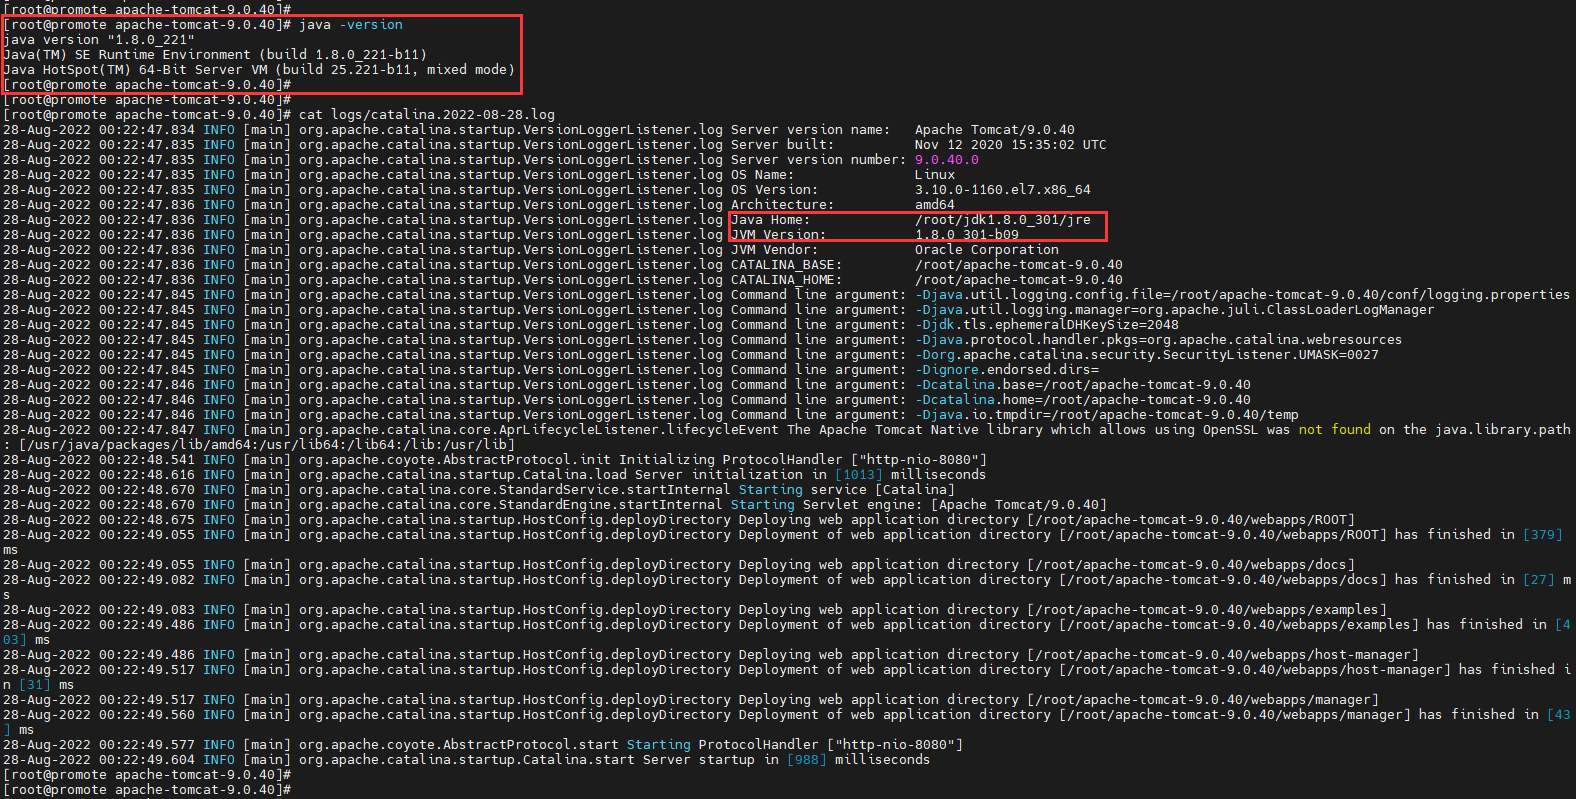Viewport: 1576px width, 799px height.
Task: Click the magenta version number '9.0.40.0'
Action: (947, 160)
